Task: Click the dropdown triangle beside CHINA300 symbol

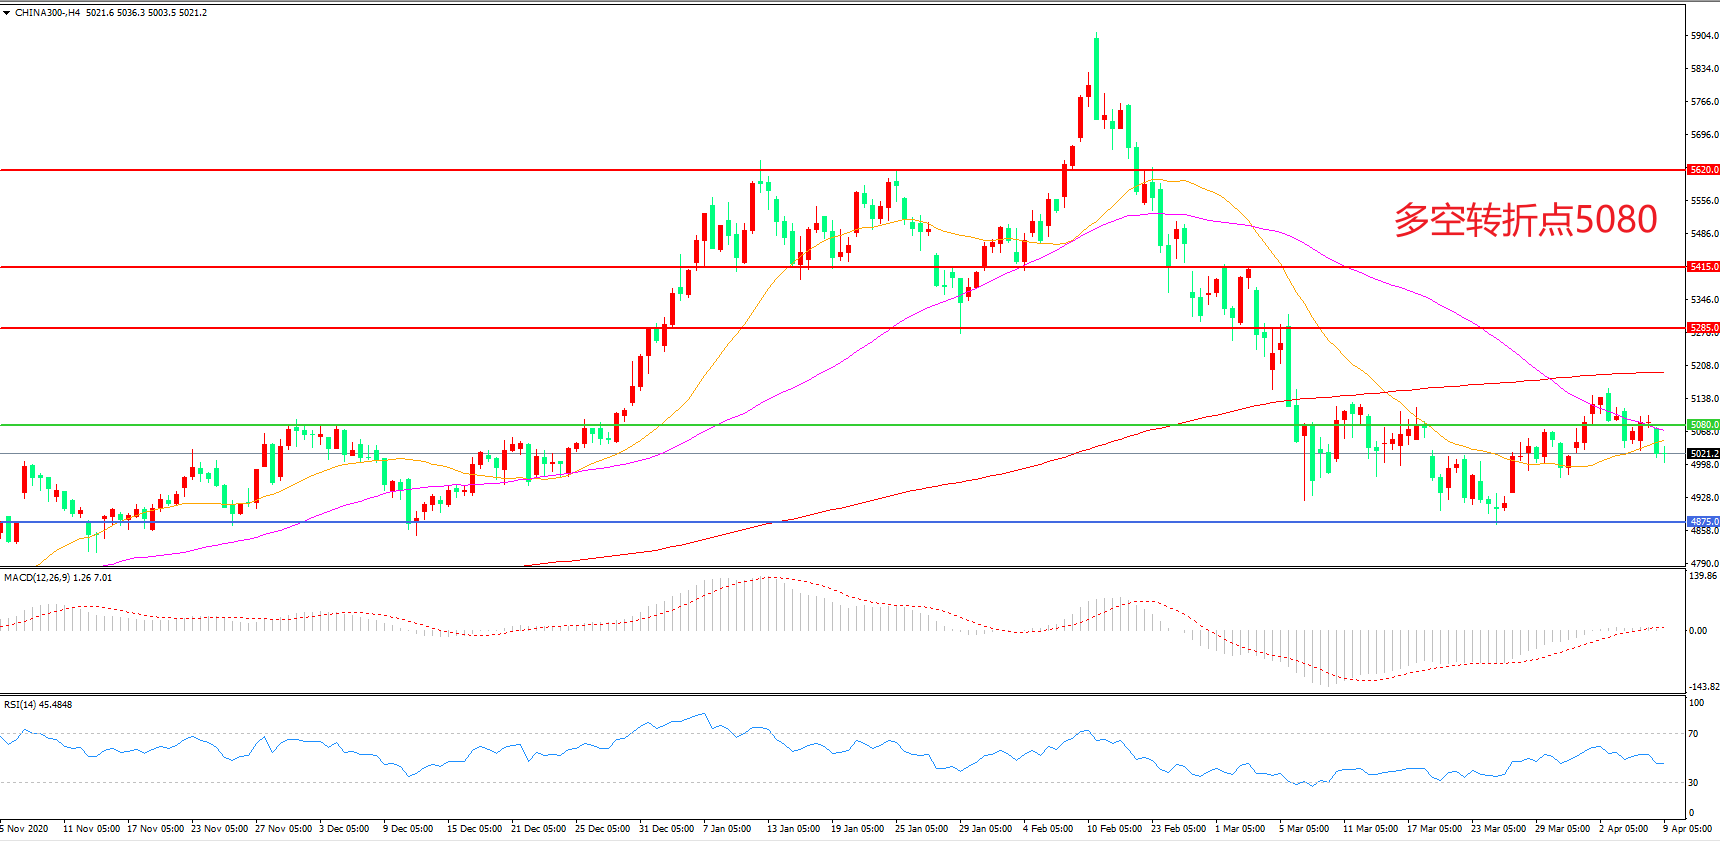Action: [x=7, y=13]
